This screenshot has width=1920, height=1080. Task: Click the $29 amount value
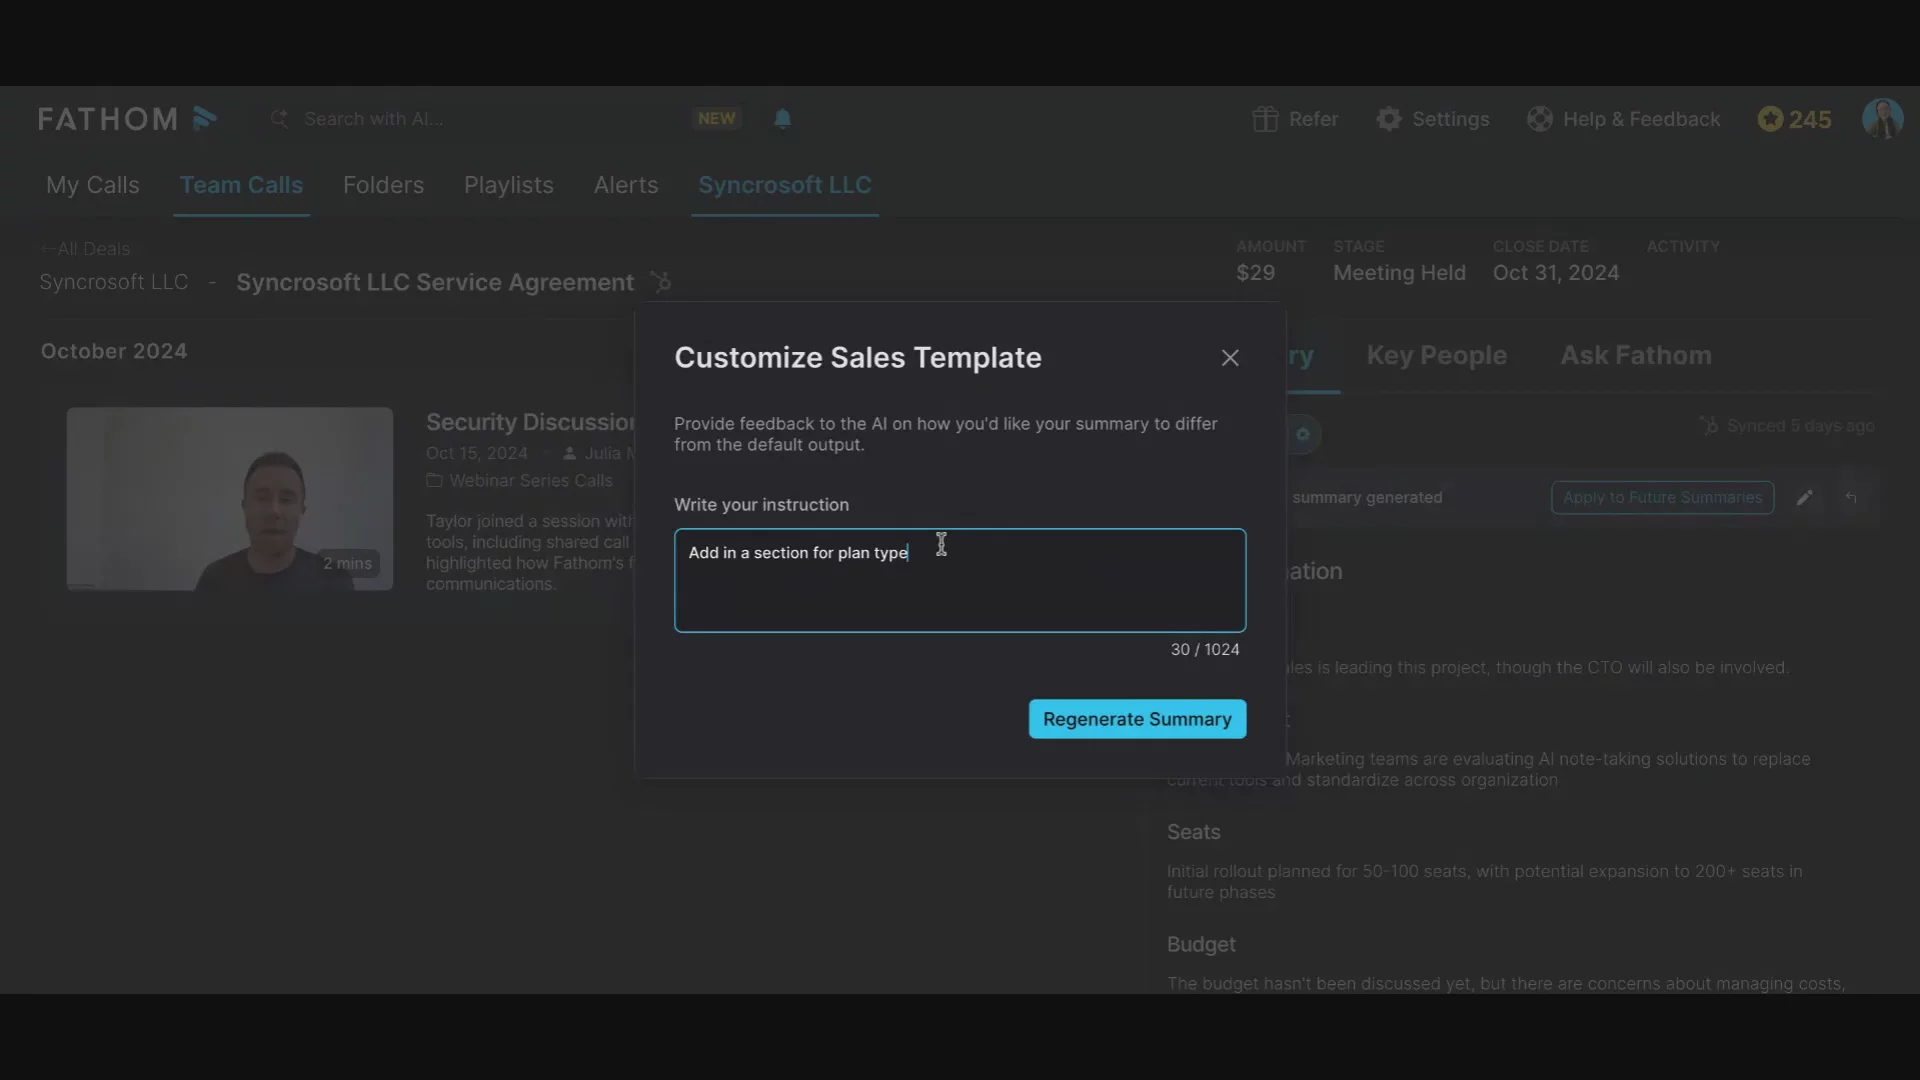click(1255, 273)
